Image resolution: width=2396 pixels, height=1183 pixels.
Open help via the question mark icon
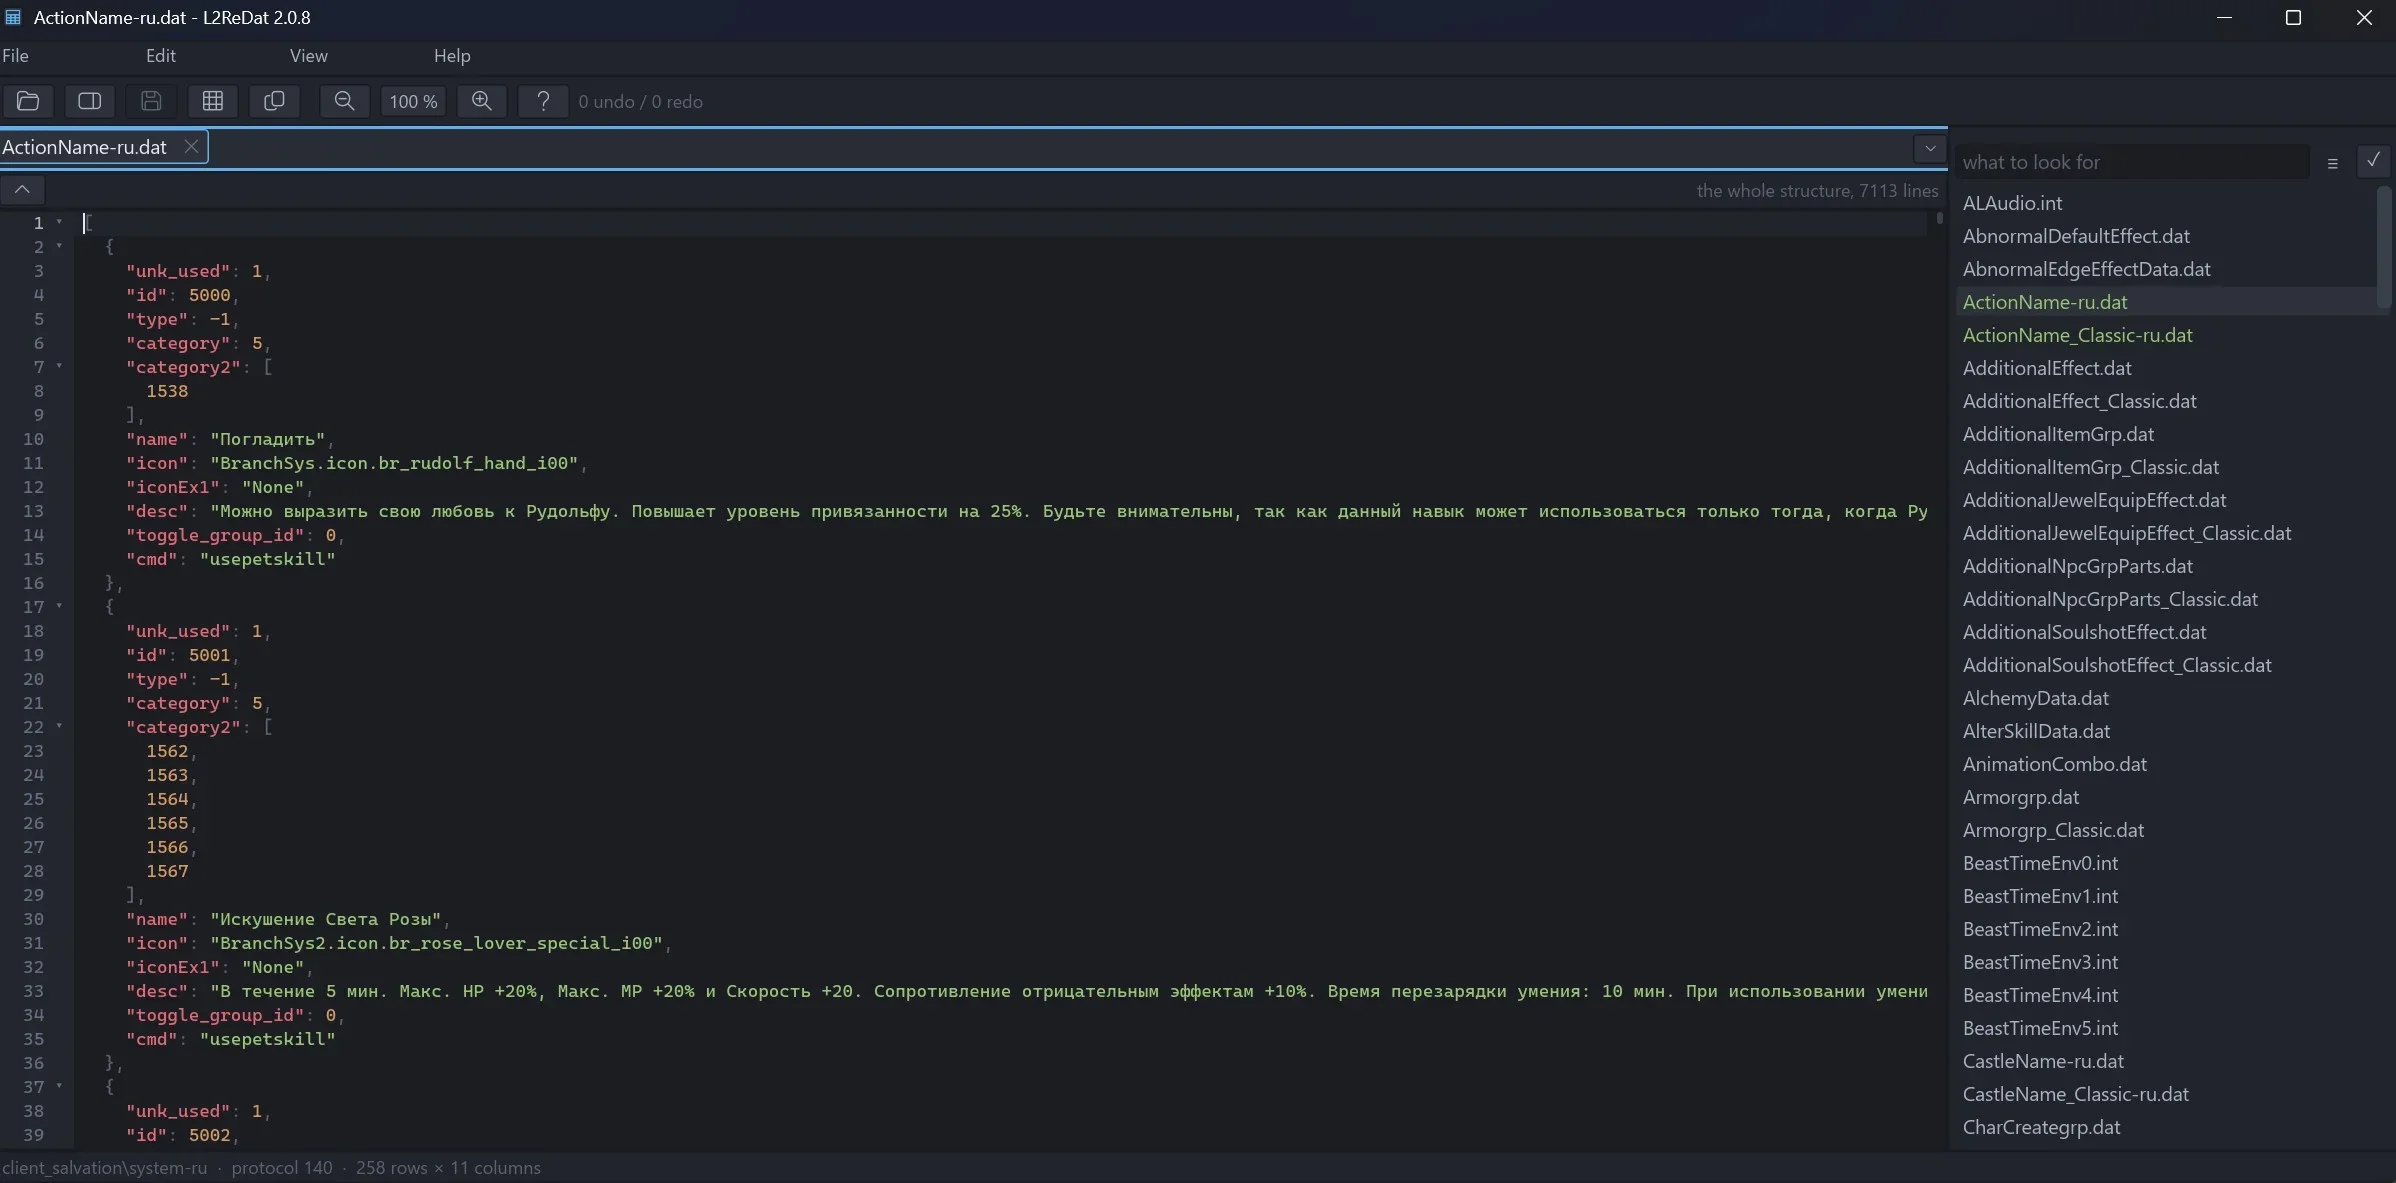tap(543, 101)
